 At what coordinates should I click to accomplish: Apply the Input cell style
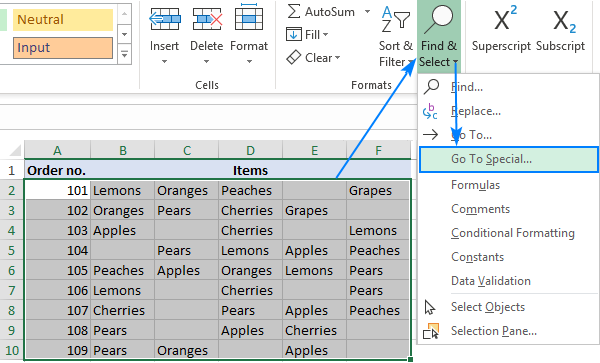[x=63, y=48]
